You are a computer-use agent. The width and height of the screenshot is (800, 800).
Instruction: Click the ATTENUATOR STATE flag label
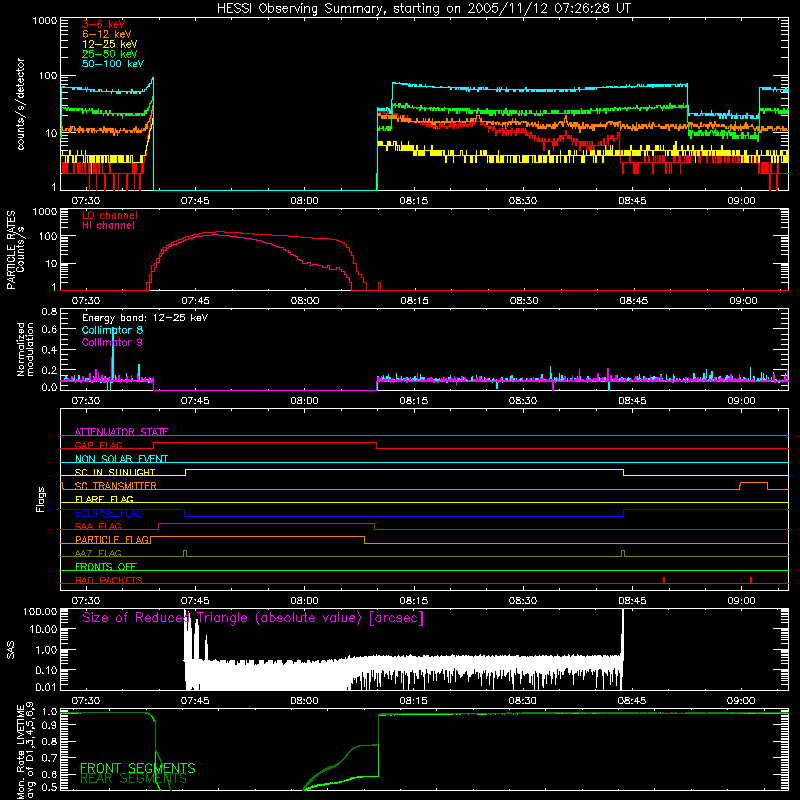[121, 432]
